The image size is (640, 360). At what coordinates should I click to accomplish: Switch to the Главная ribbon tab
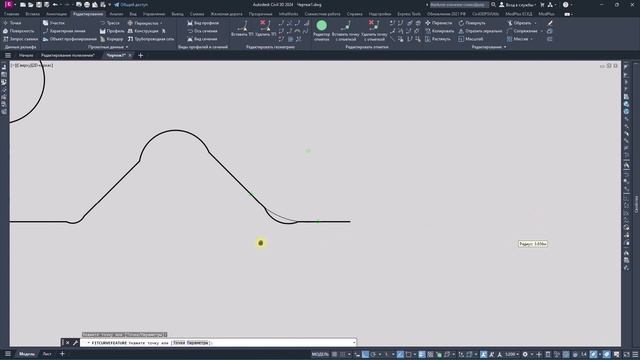(x=11, y=14)
